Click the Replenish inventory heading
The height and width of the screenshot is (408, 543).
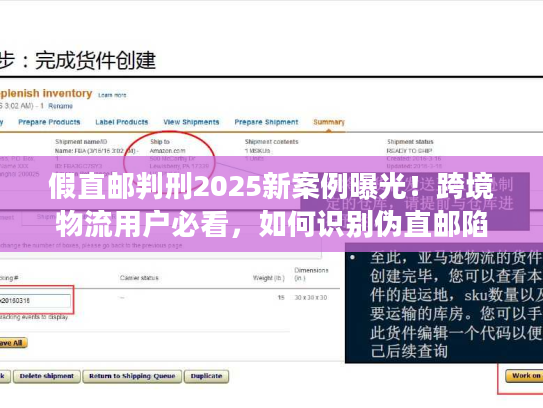pyautogui.click(x=46, y=94)
